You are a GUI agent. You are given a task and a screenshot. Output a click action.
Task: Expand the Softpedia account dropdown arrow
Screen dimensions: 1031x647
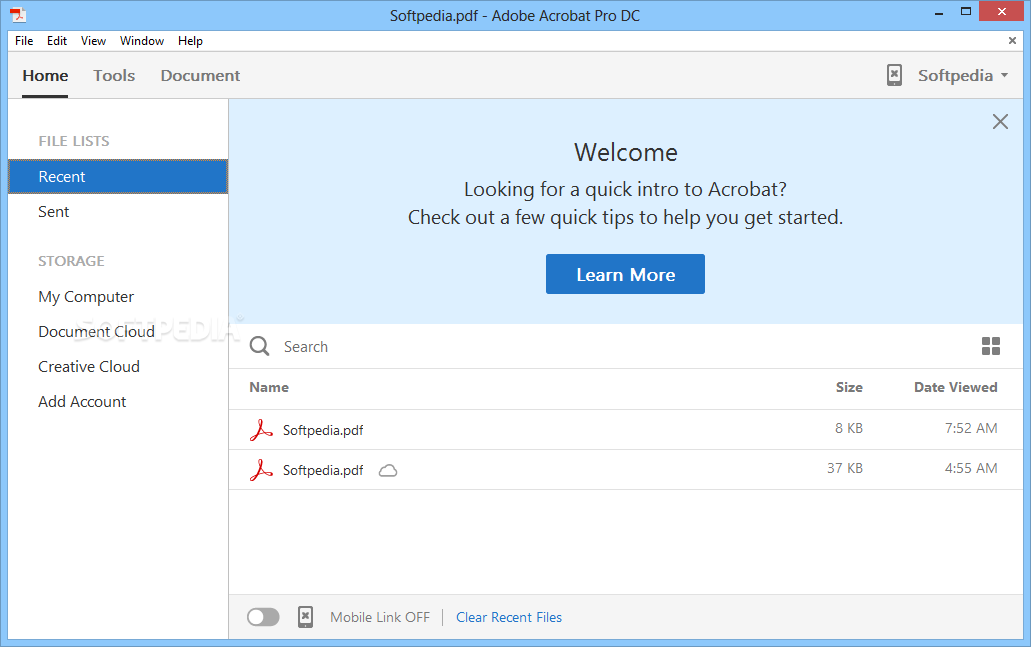click(x=1004, y=76)
